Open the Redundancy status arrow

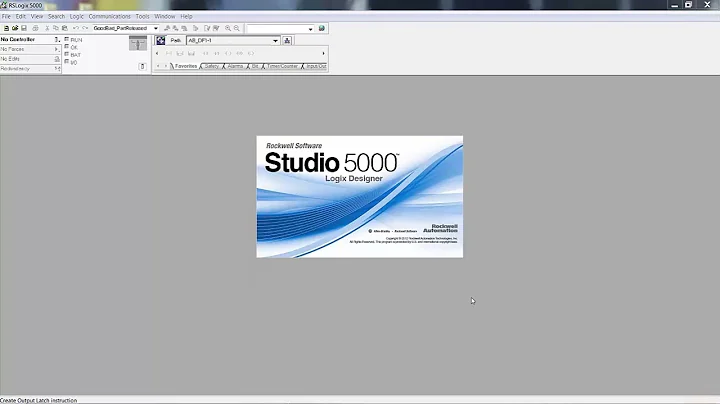click(57, 68)
